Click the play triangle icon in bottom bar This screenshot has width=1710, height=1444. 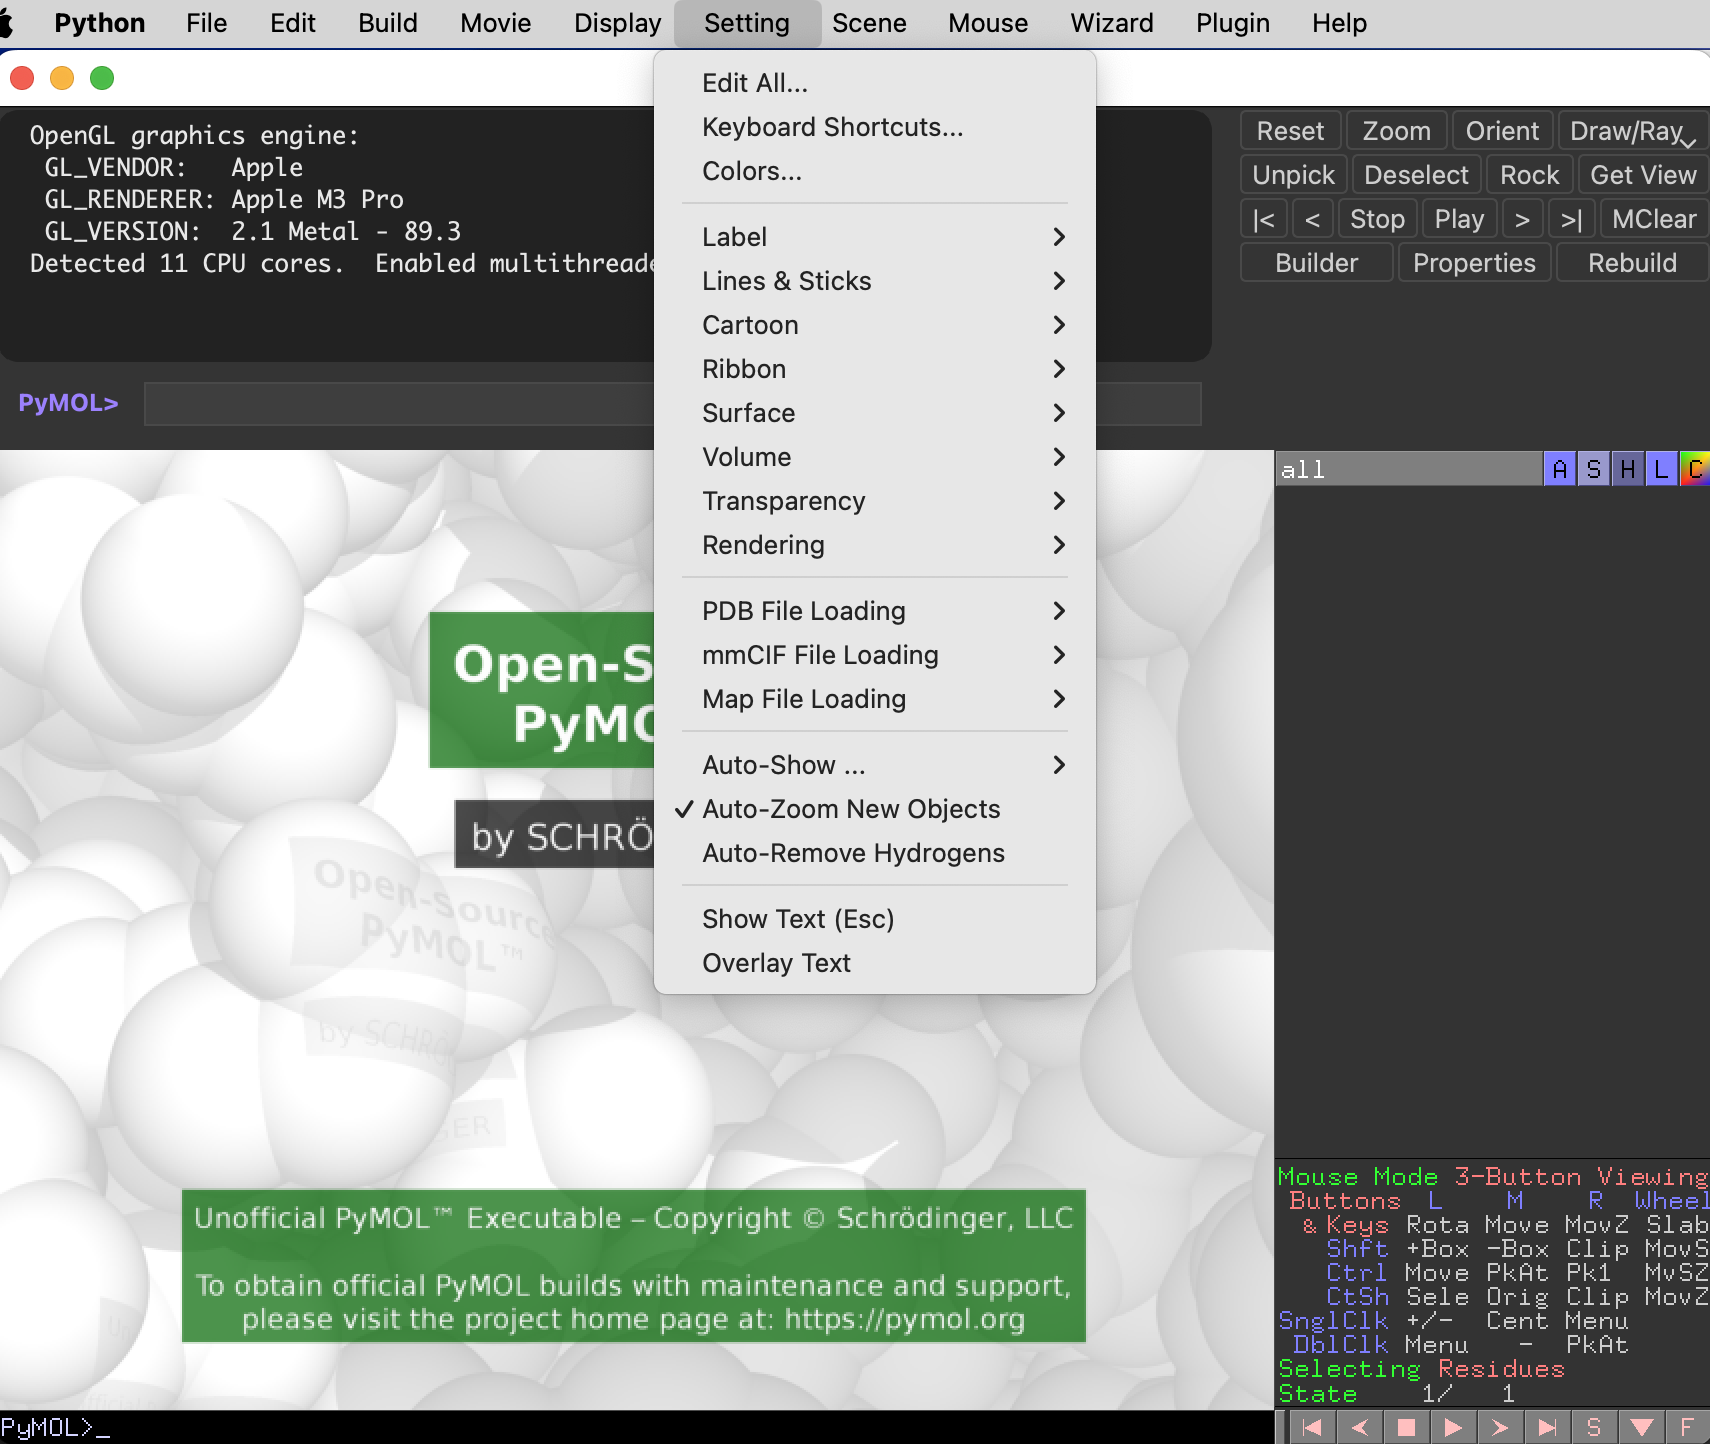tap(1454, 1427)
